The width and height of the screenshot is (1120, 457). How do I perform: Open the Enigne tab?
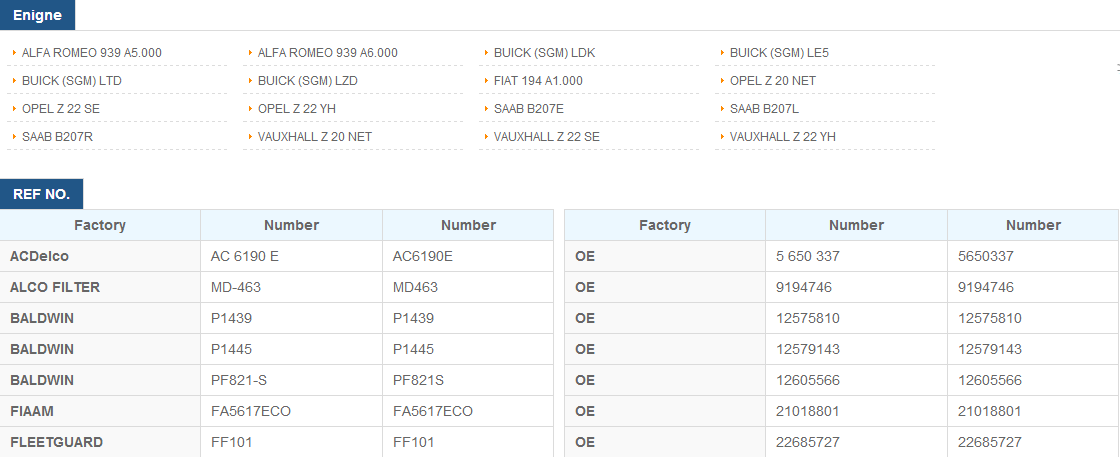37,15
